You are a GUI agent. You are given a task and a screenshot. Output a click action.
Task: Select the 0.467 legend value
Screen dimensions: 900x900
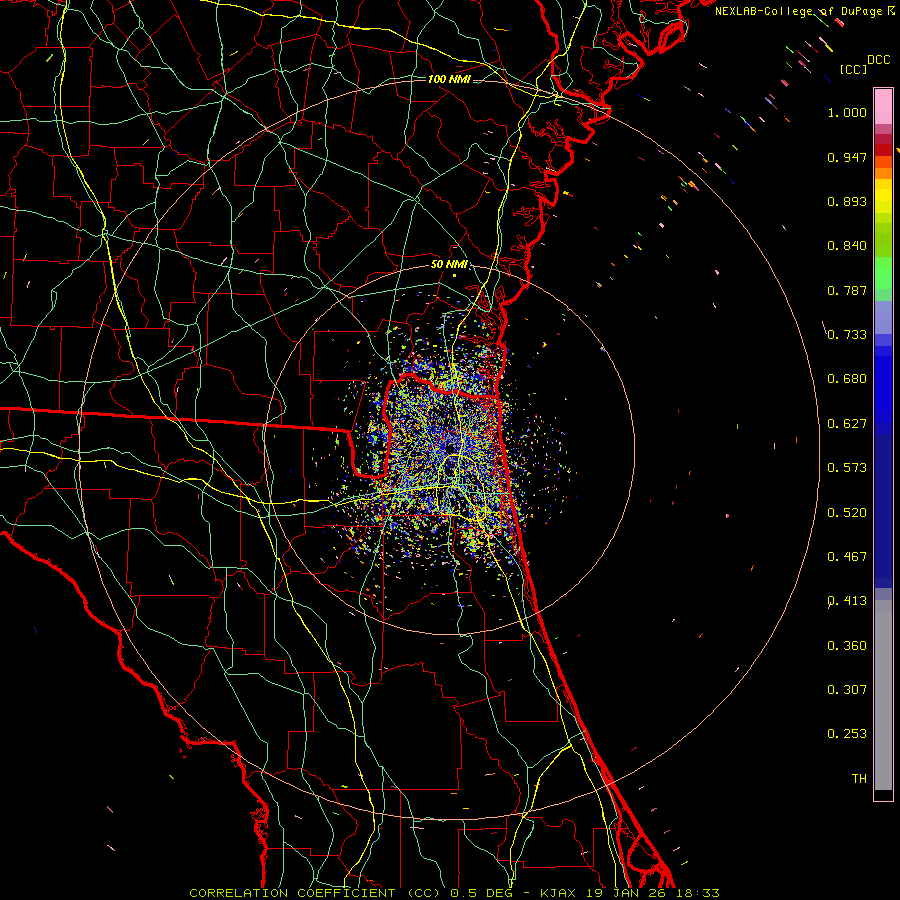(847, 557)
